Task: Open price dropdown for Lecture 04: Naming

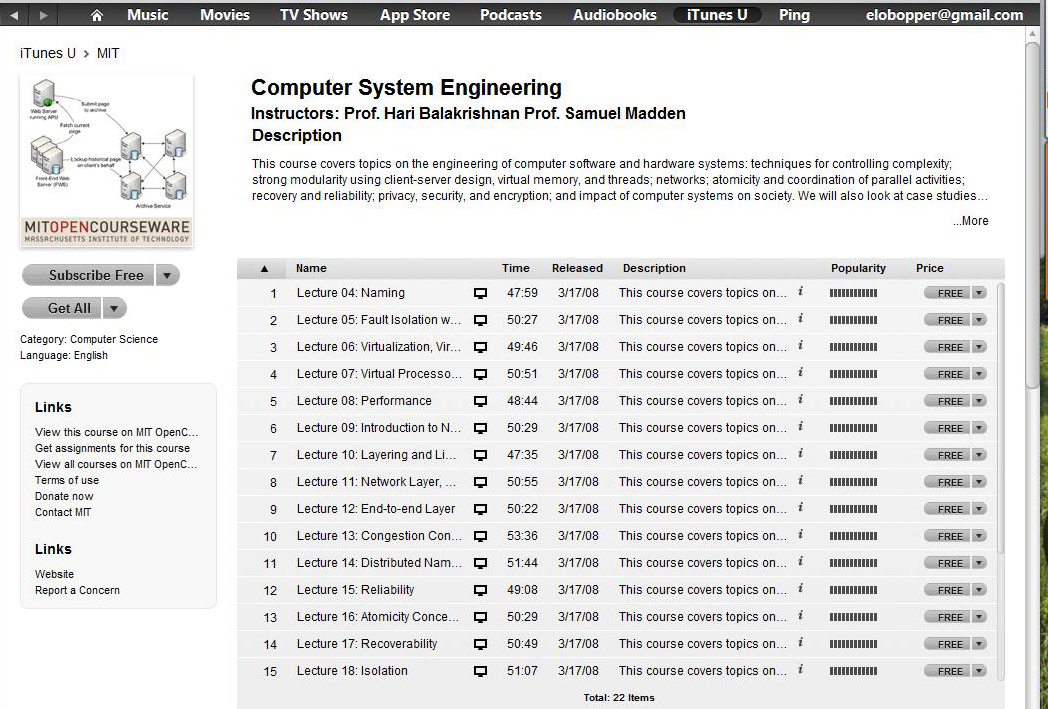Action: point(979,293)
